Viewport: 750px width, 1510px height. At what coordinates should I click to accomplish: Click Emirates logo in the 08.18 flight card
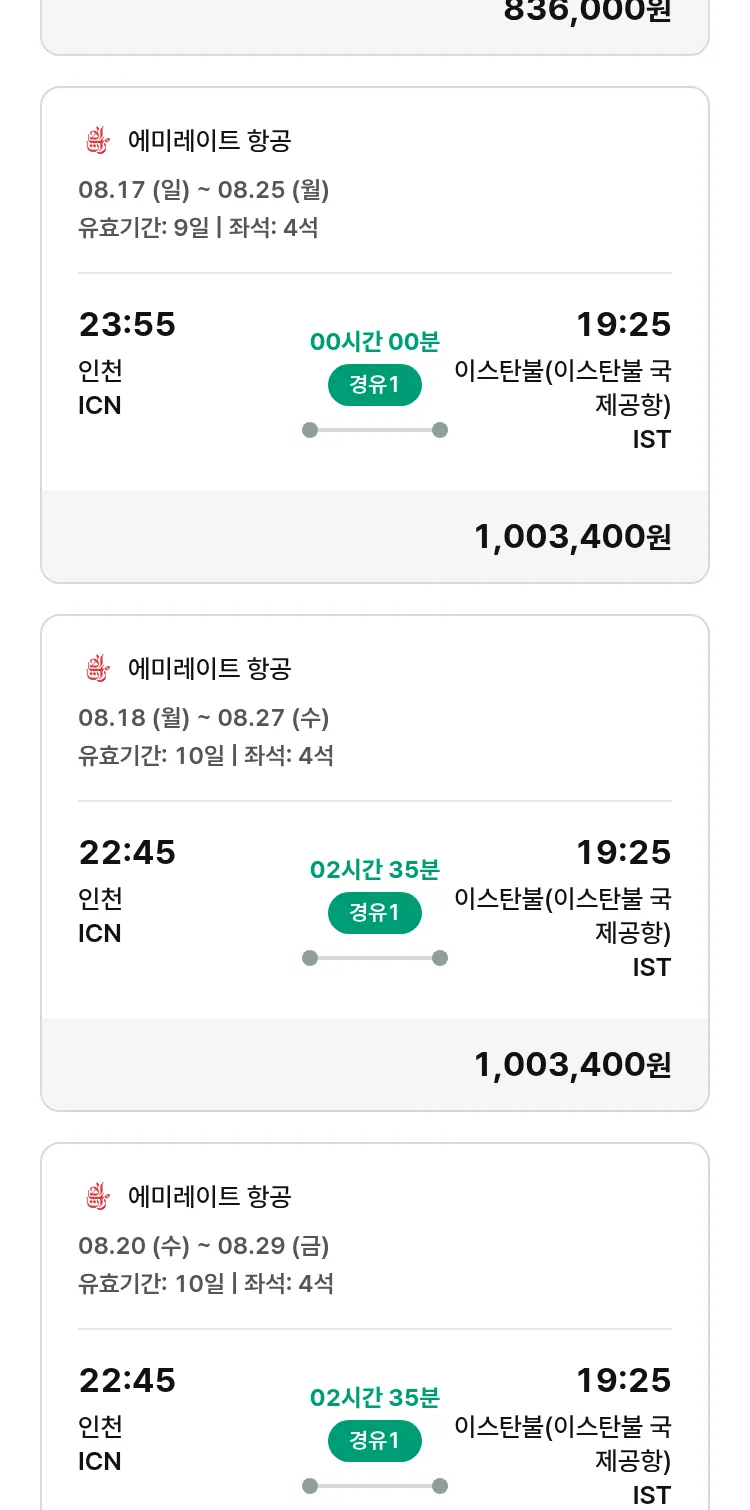(97, 669)
